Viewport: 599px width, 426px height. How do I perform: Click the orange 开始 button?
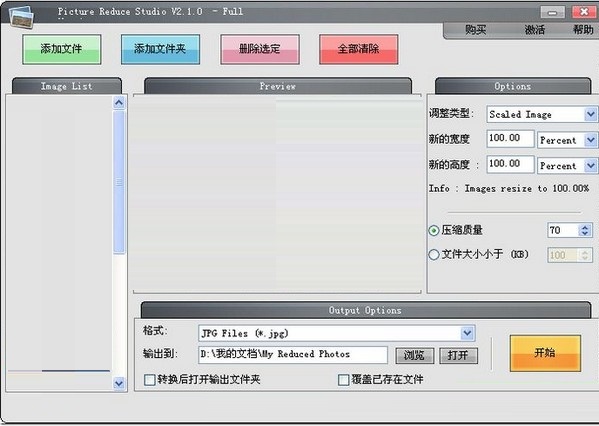pos(545,353)
